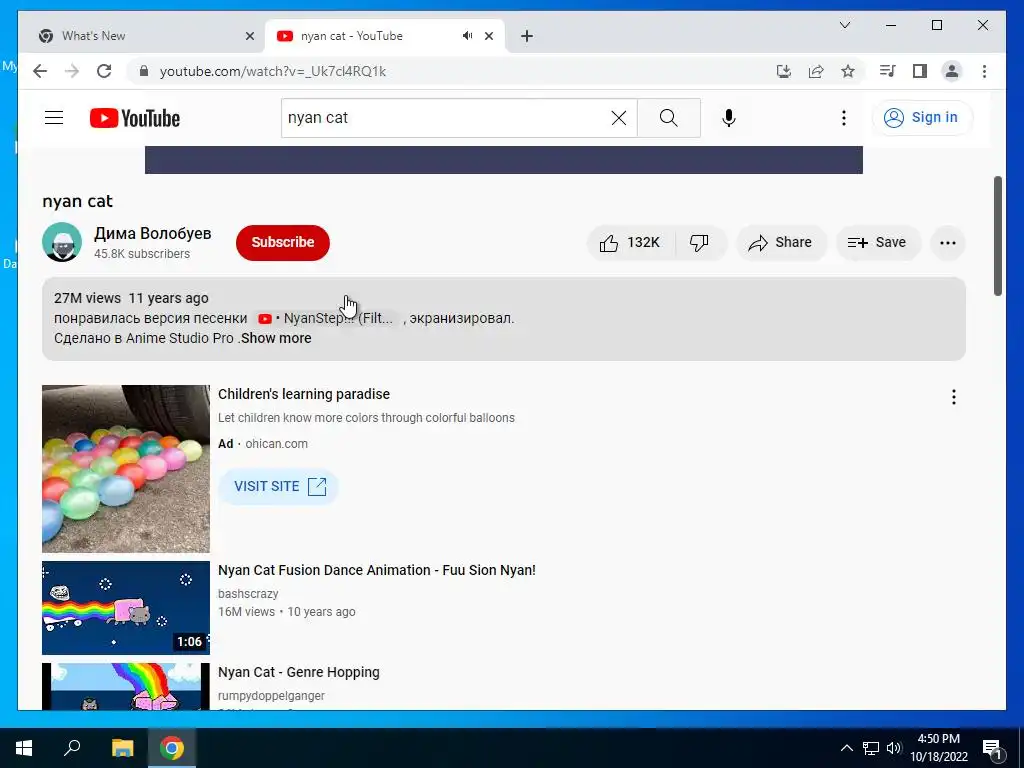Toggle Chrome side panel
The width and height of the screenshot is (1024, 768).
920,71
